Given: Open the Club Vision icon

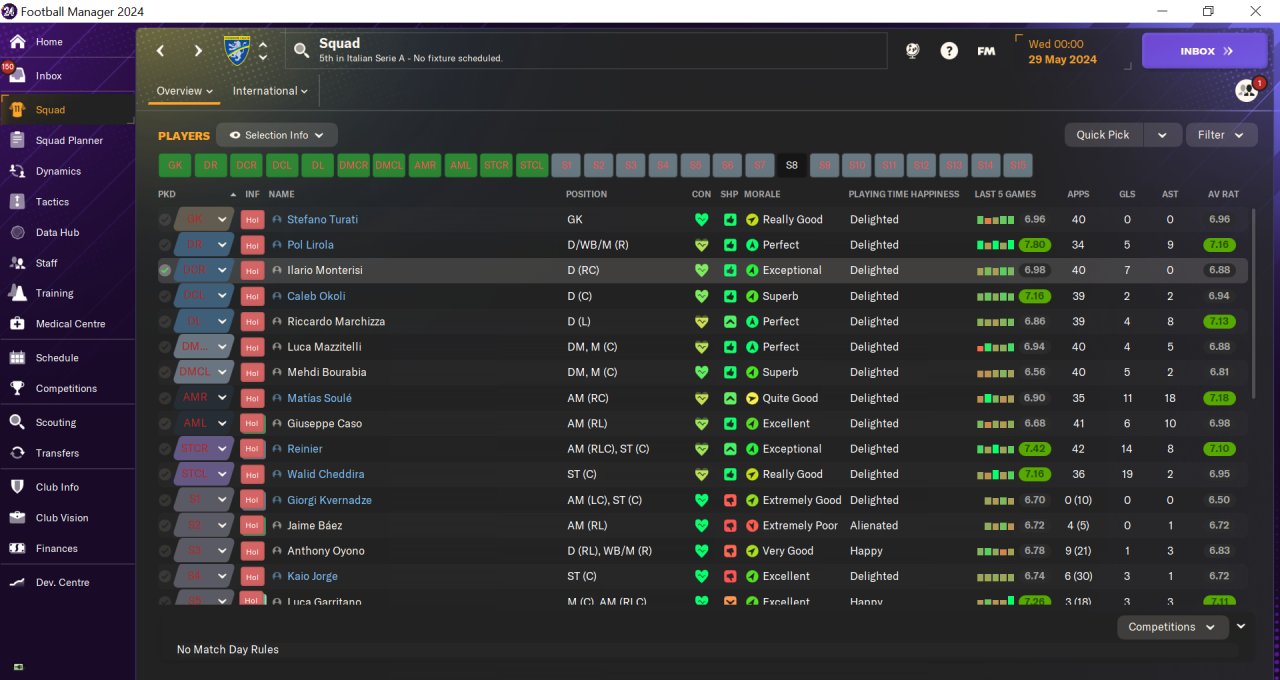Looking at the screenshot, I should coord(17,518).
